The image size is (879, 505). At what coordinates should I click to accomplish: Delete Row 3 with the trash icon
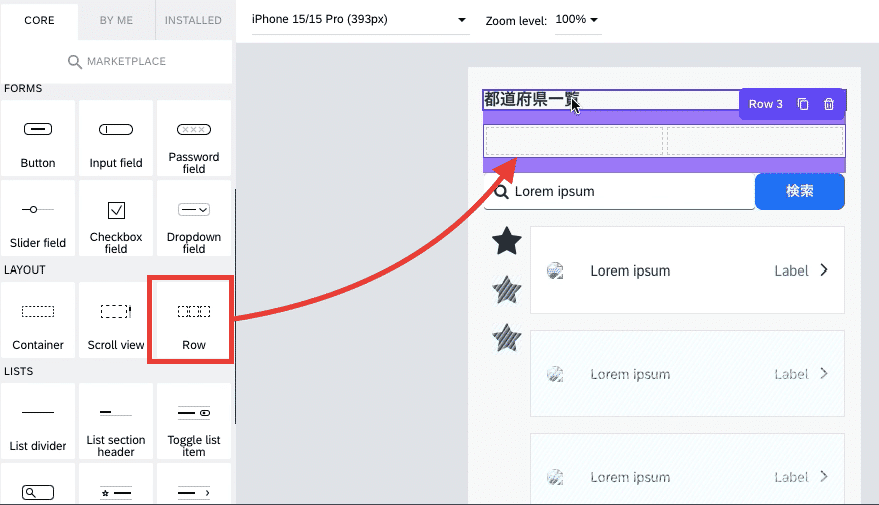(x=829, y=104)
